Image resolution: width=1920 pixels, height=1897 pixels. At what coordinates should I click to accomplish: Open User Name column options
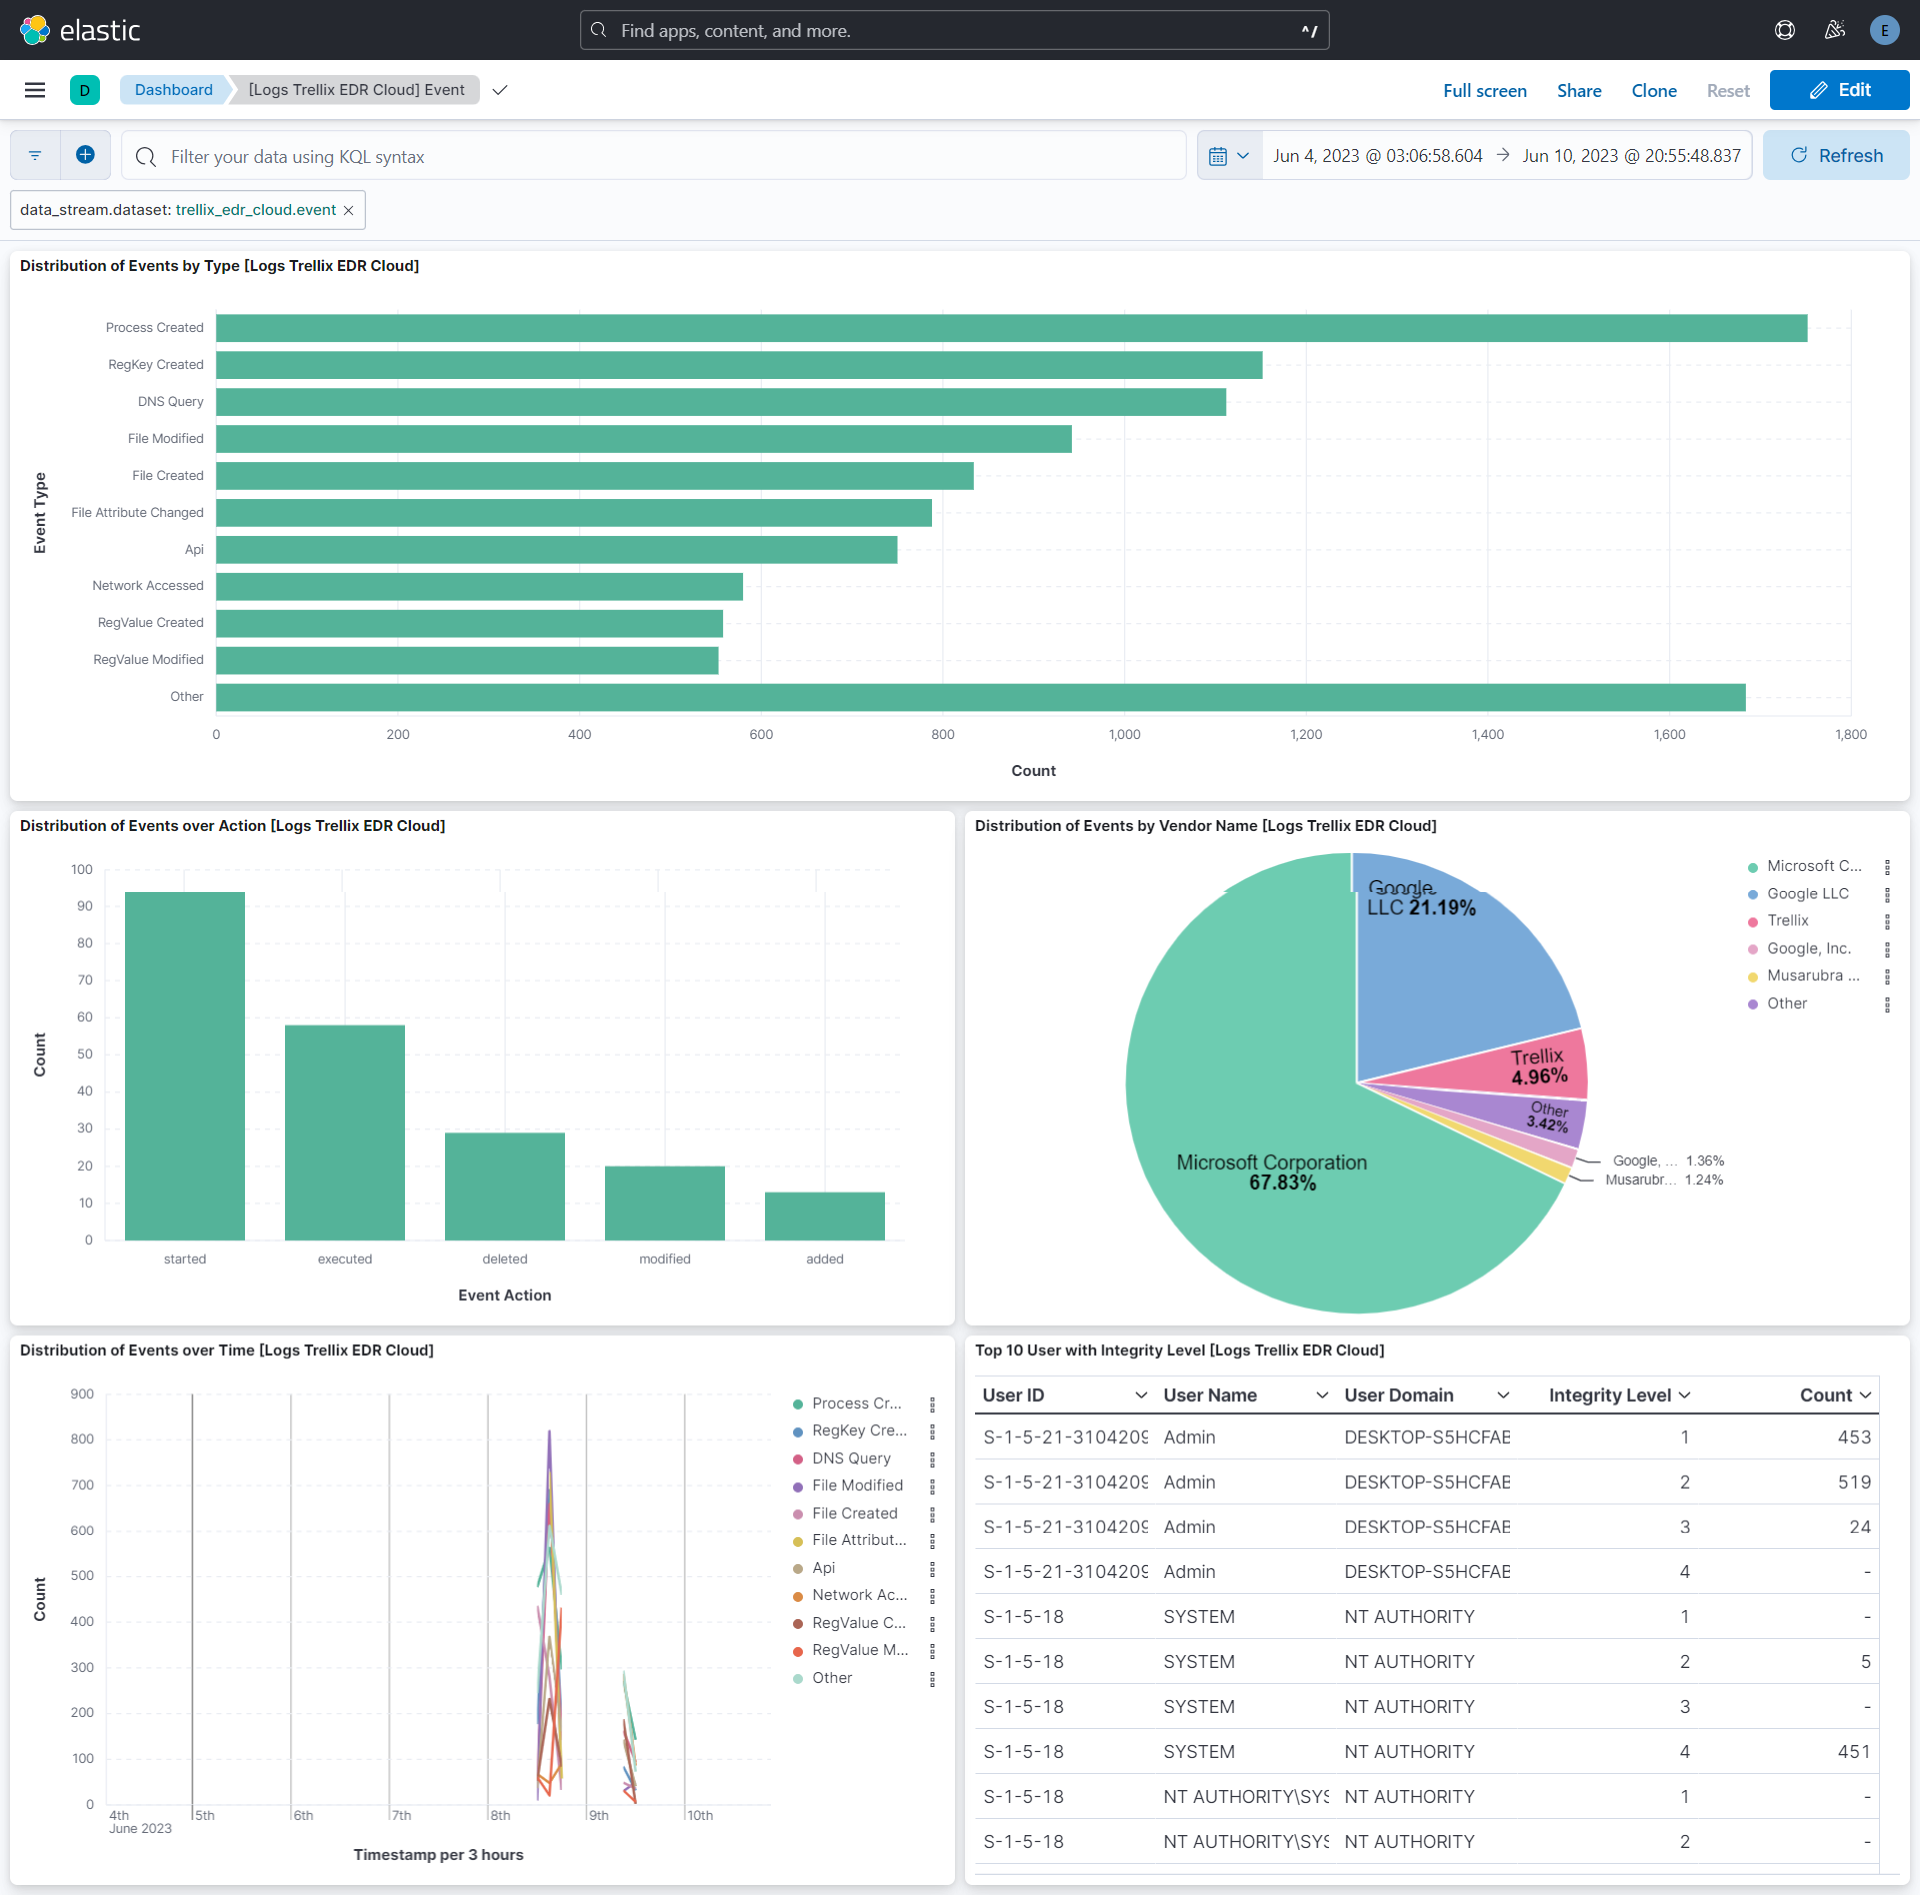pyautogui.click(x=1322, y=1396)
